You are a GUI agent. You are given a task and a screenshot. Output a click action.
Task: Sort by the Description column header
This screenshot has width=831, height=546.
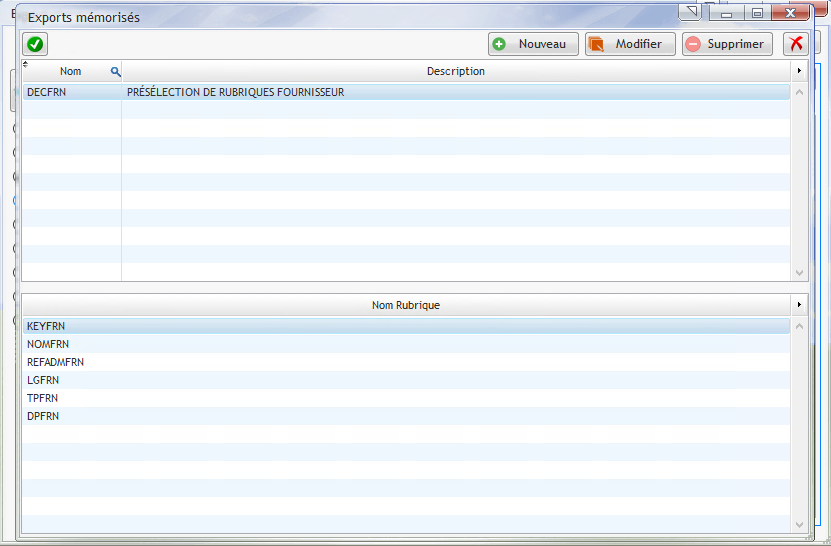pyautogui.click(x=455, y=72)
